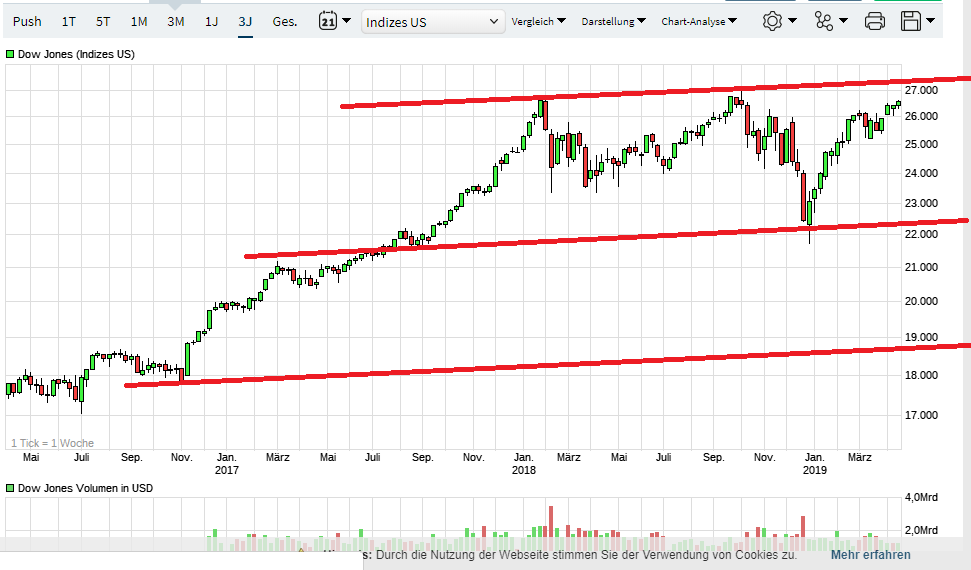Select the 1M time range
The image size is (971, 570).
pyautogui.click(x=139, y=22)
